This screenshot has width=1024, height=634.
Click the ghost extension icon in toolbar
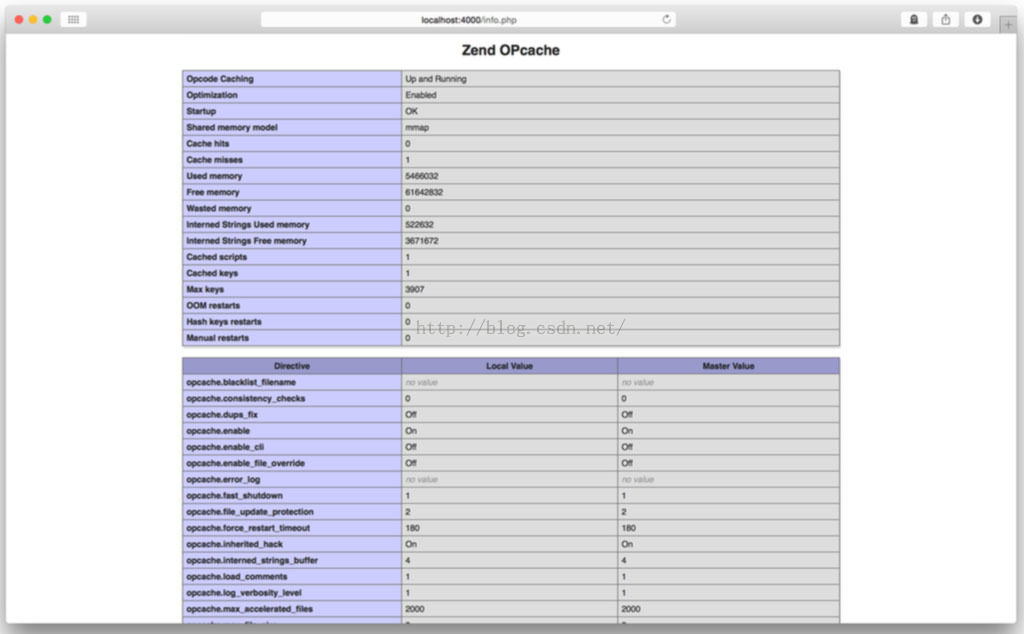point(914,20)
